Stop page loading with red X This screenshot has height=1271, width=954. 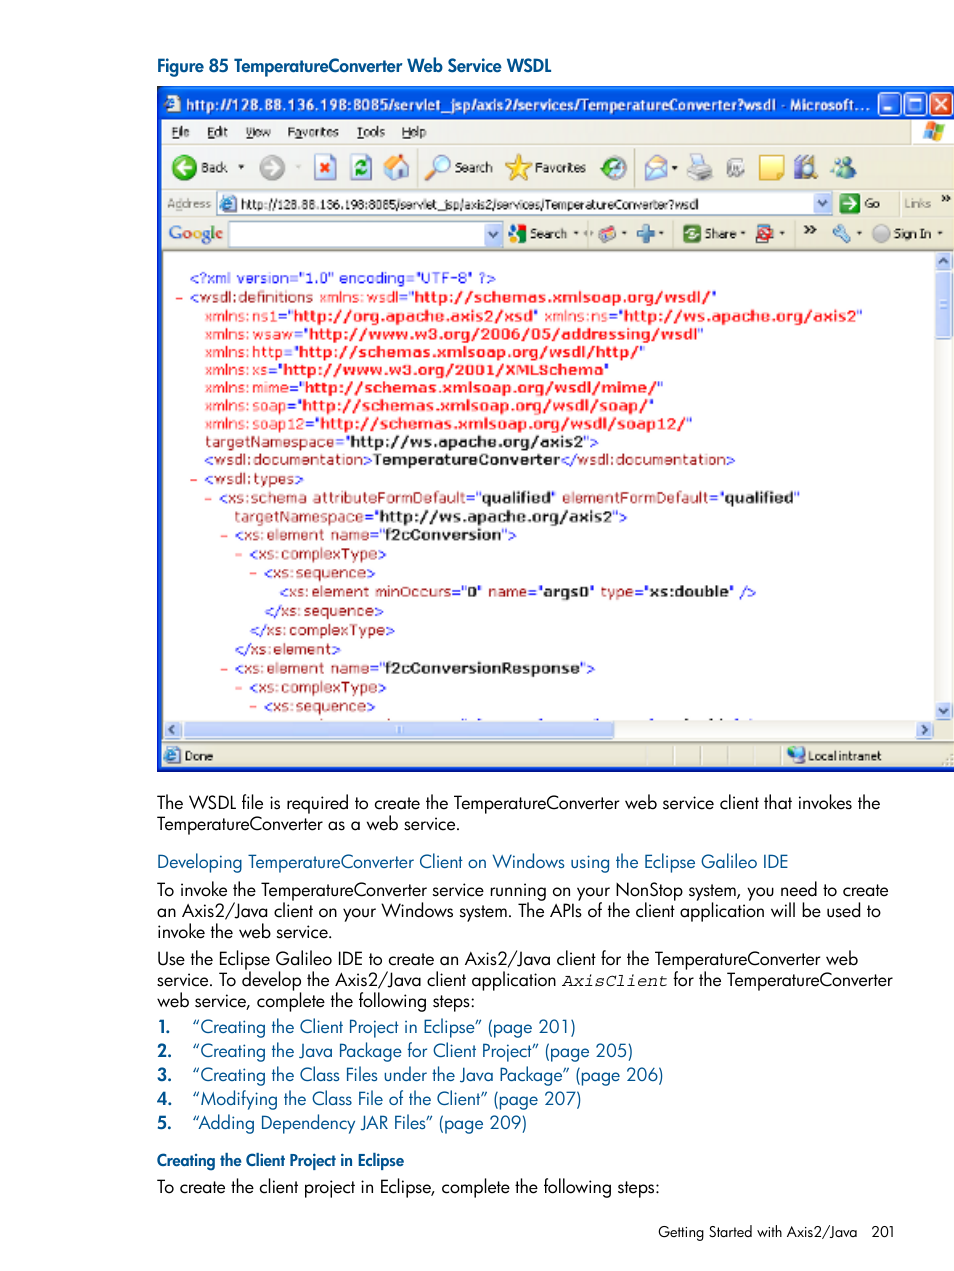(325, 168)
